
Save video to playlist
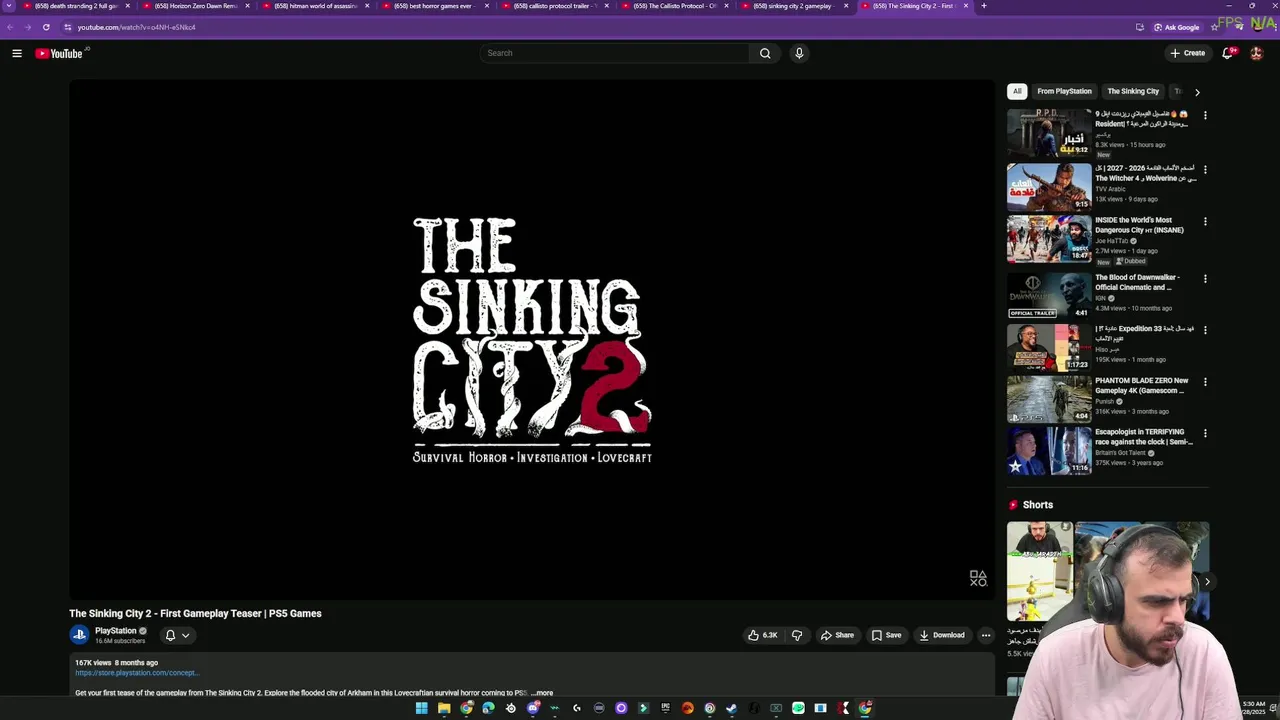pos(886,635)
